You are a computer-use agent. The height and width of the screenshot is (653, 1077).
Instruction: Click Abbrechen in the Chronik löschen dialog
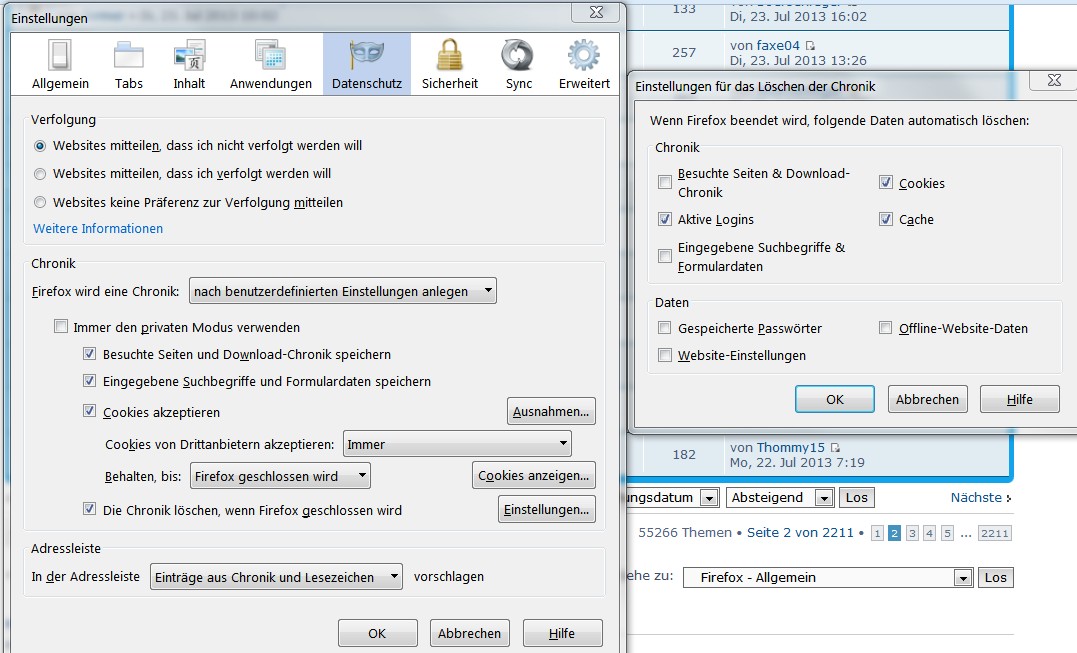[x=927, y=399]
